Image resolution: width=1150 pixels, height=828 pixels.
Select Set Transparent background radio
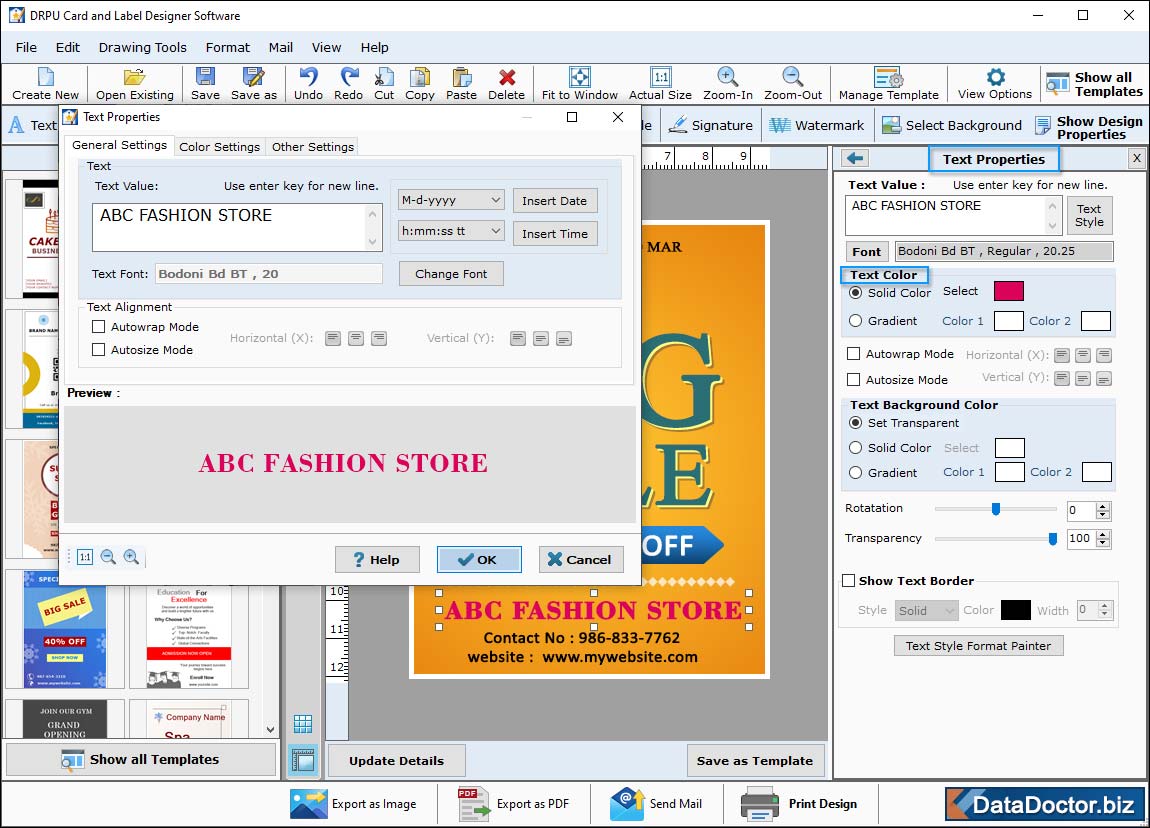pos(855,422)
